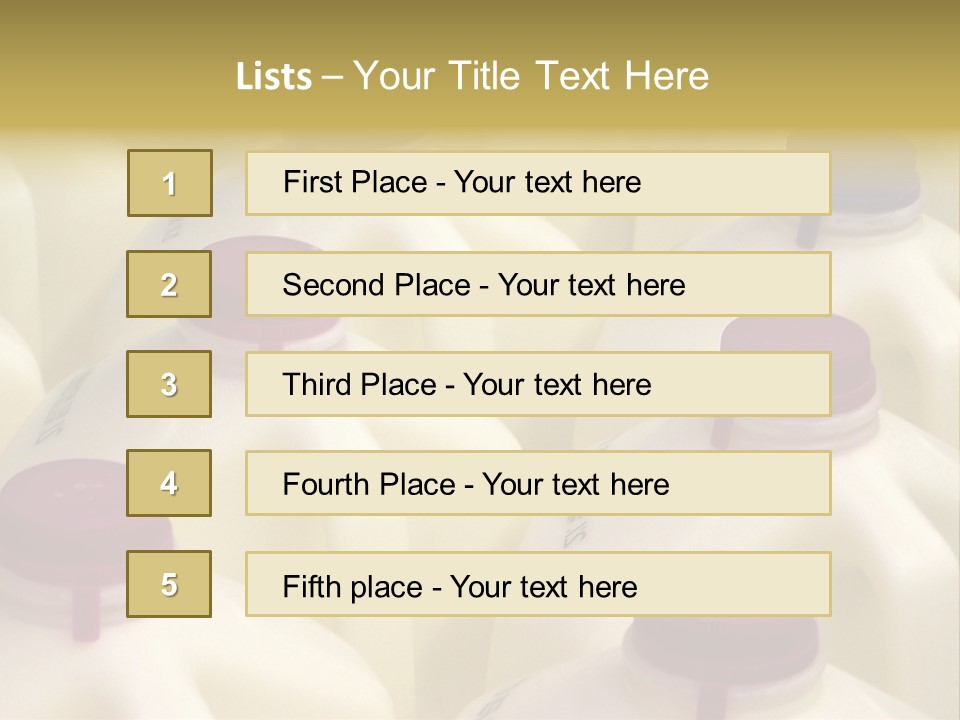Select the number 2 box
Image resolution: width=960 pixels, height=720 pixels.
[169, 284]
